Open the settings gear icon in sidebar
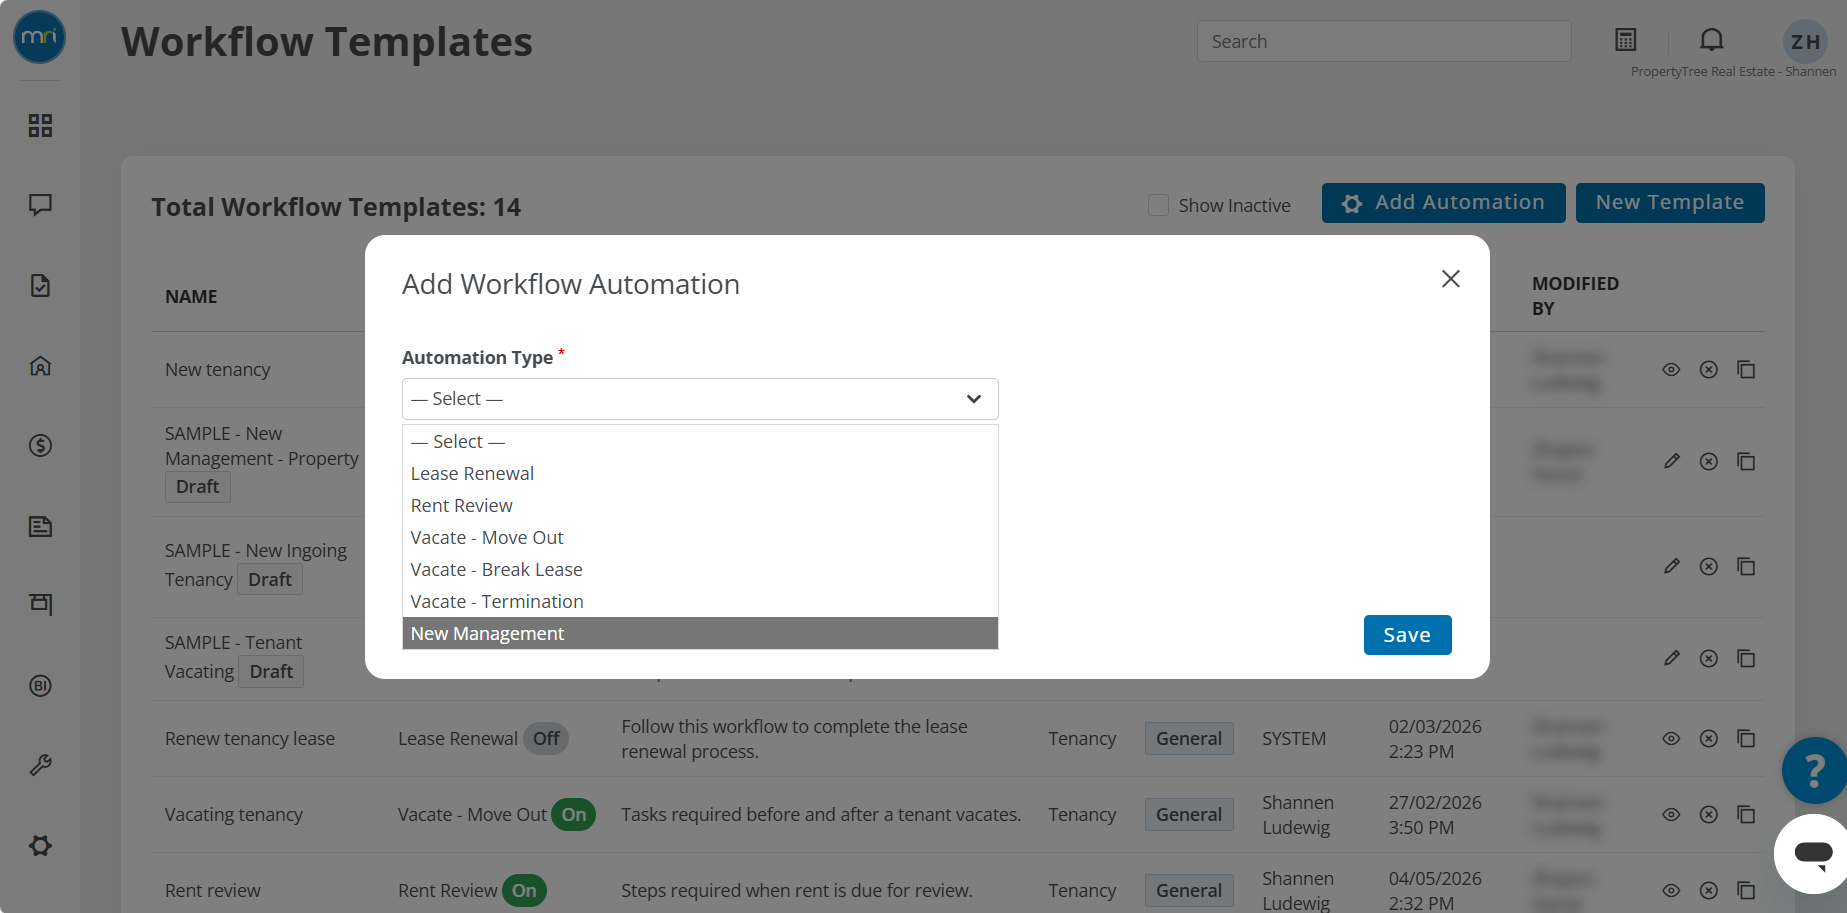This screenshot has height=913, width=1847. pyautogui.click(x=40, y=845)
